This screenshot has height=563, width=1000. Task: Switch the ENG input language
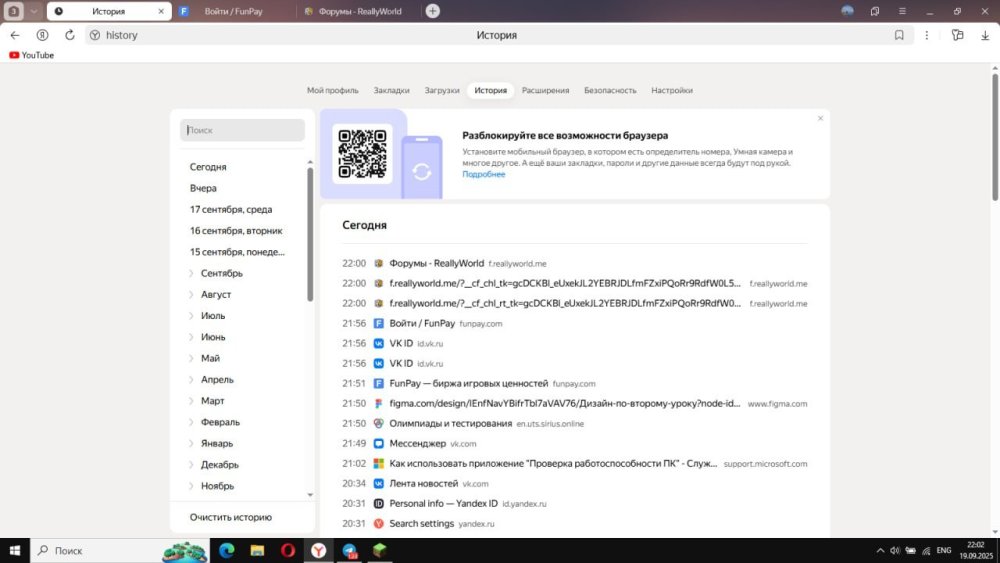[x=944, y=550]
